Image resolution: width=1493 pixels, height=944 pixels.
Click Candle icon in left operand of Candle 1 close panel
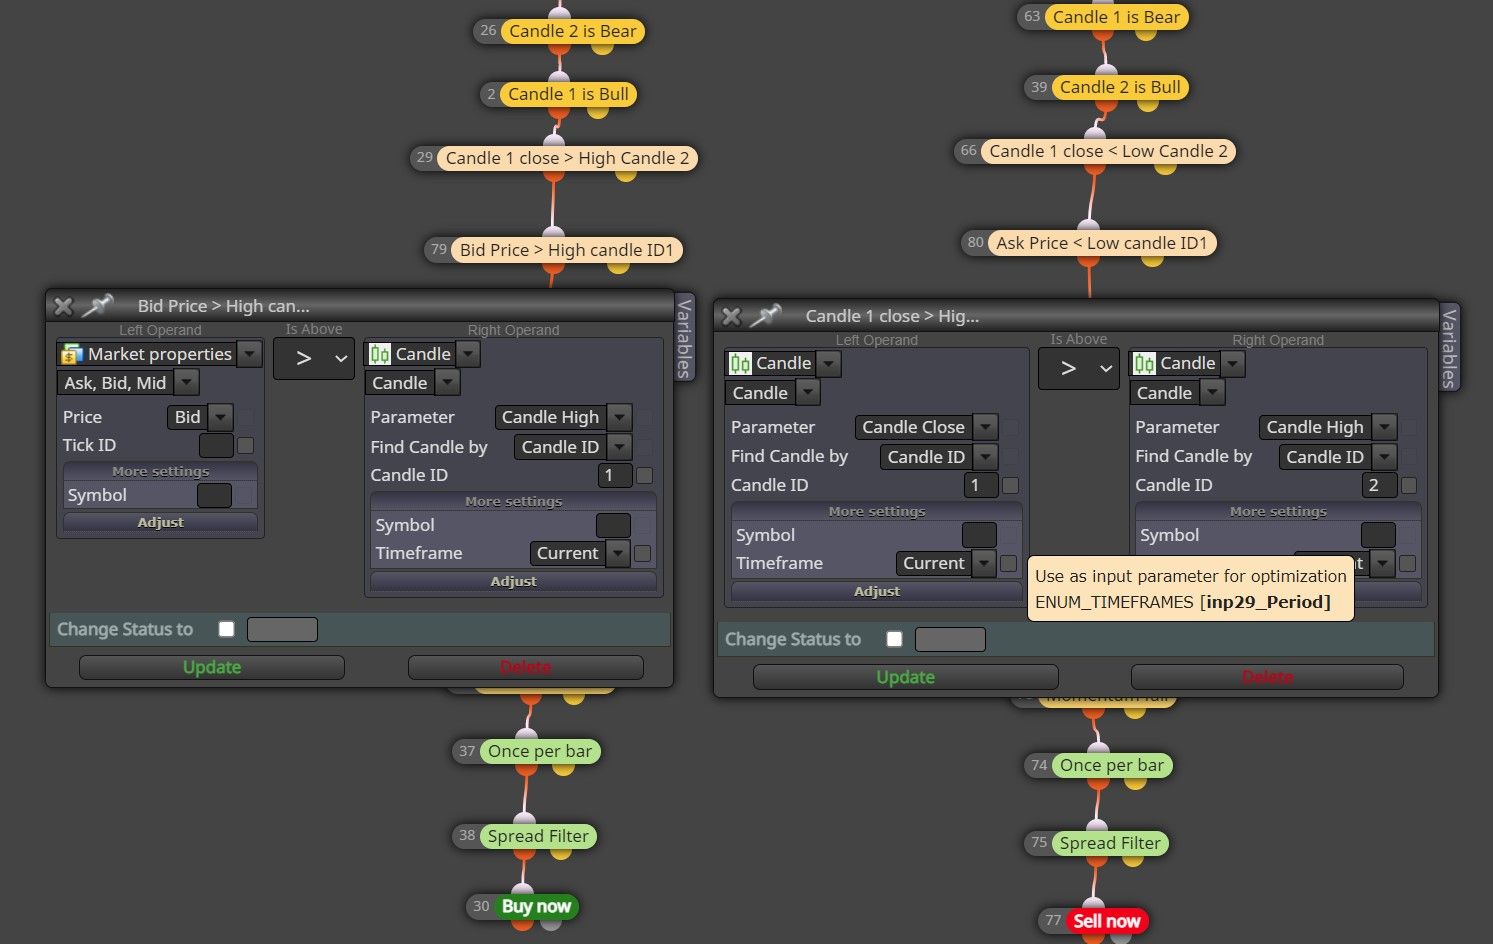[740, 363]
